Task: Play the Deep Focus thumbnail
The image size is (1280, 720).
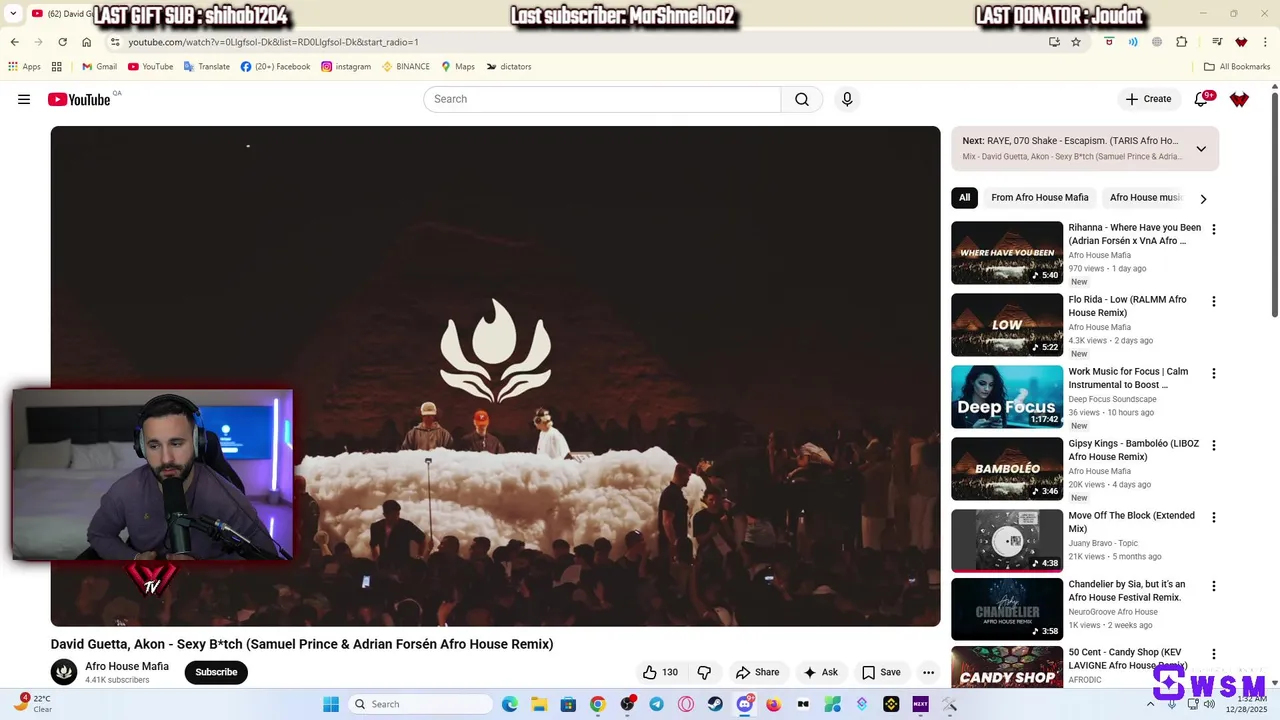Action: click(x=1007, y=396)
